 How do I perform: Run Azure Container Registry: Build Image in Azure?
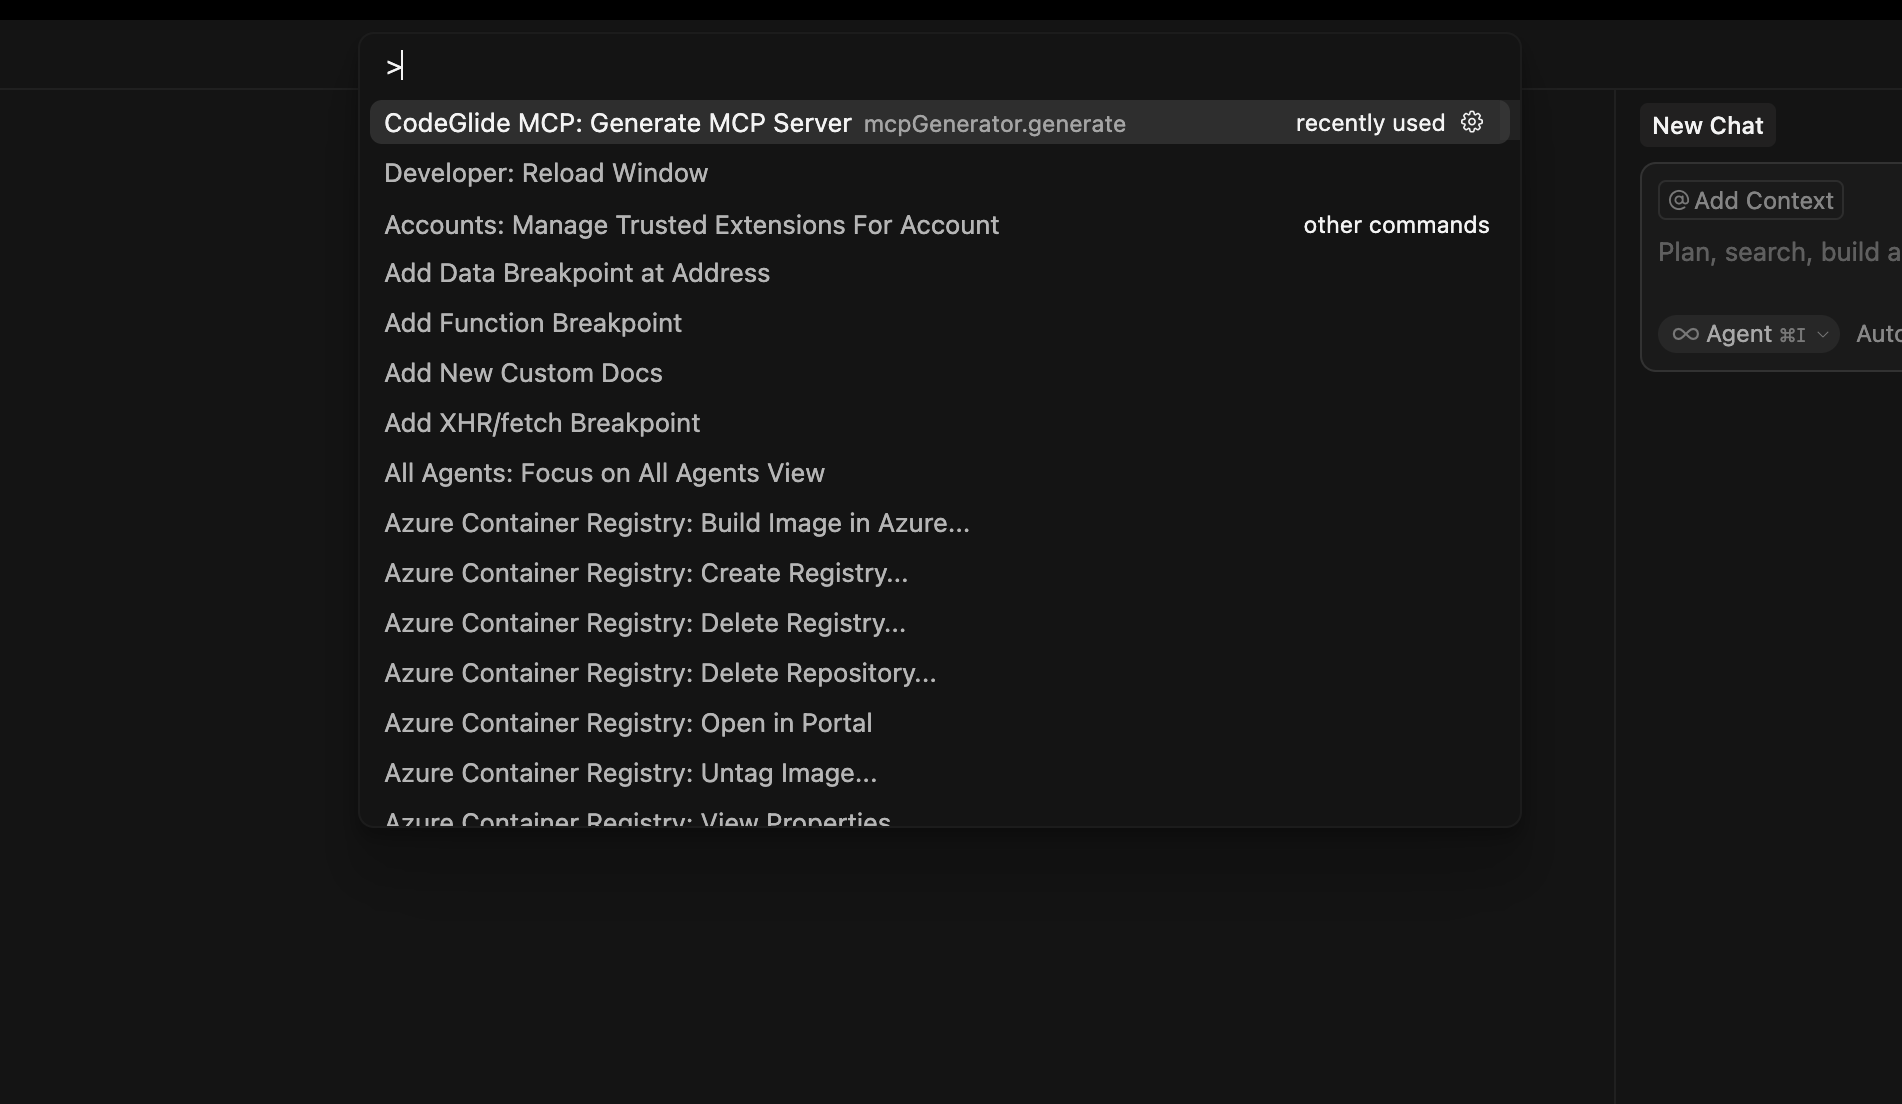coord(676,522)
